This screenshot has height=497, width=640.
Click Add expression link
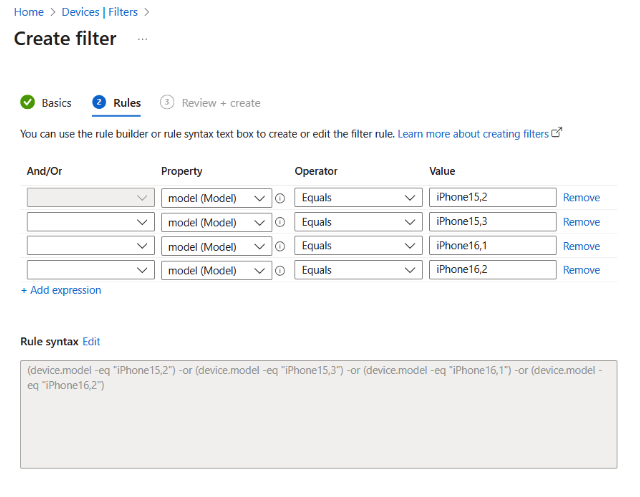pos(61,290)
